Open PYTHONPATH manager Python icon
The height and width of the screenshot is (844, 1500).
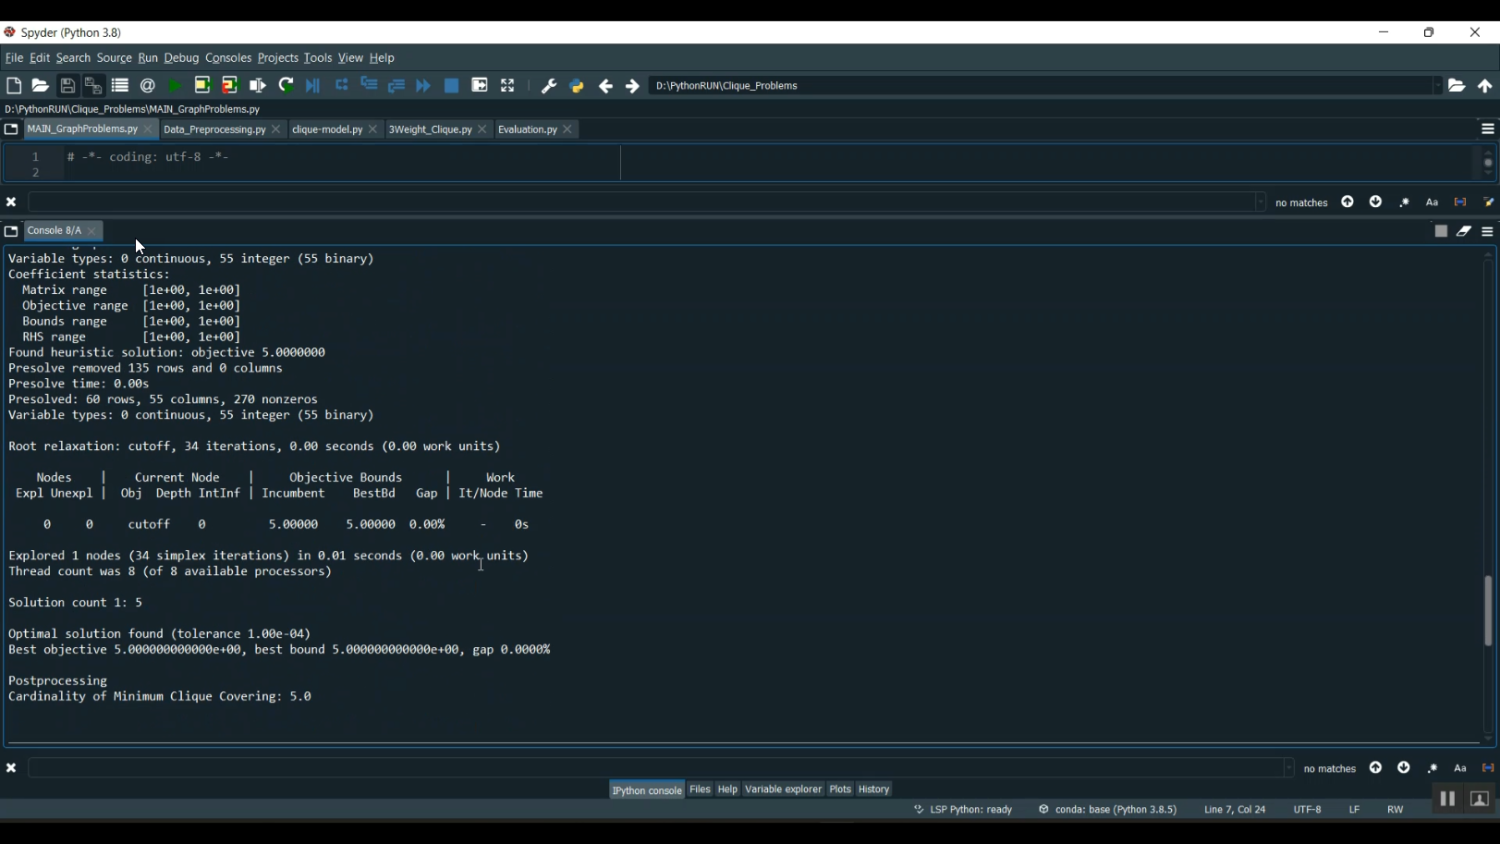[577, 86]
